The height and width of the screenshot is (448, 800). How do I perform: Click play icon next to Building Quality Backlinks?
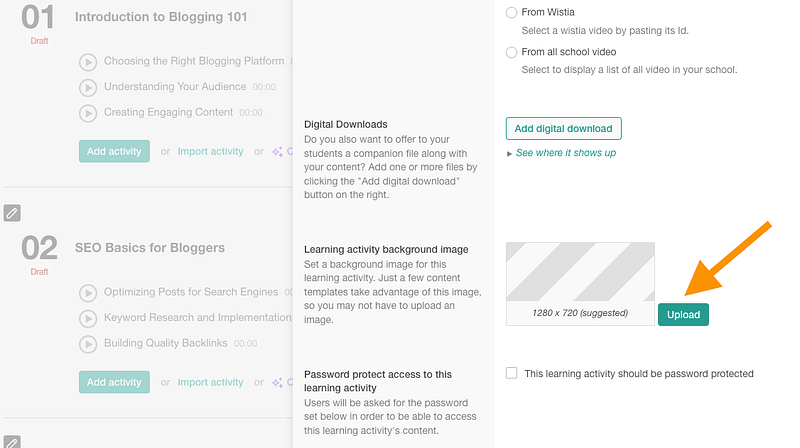tap(88, 343)
